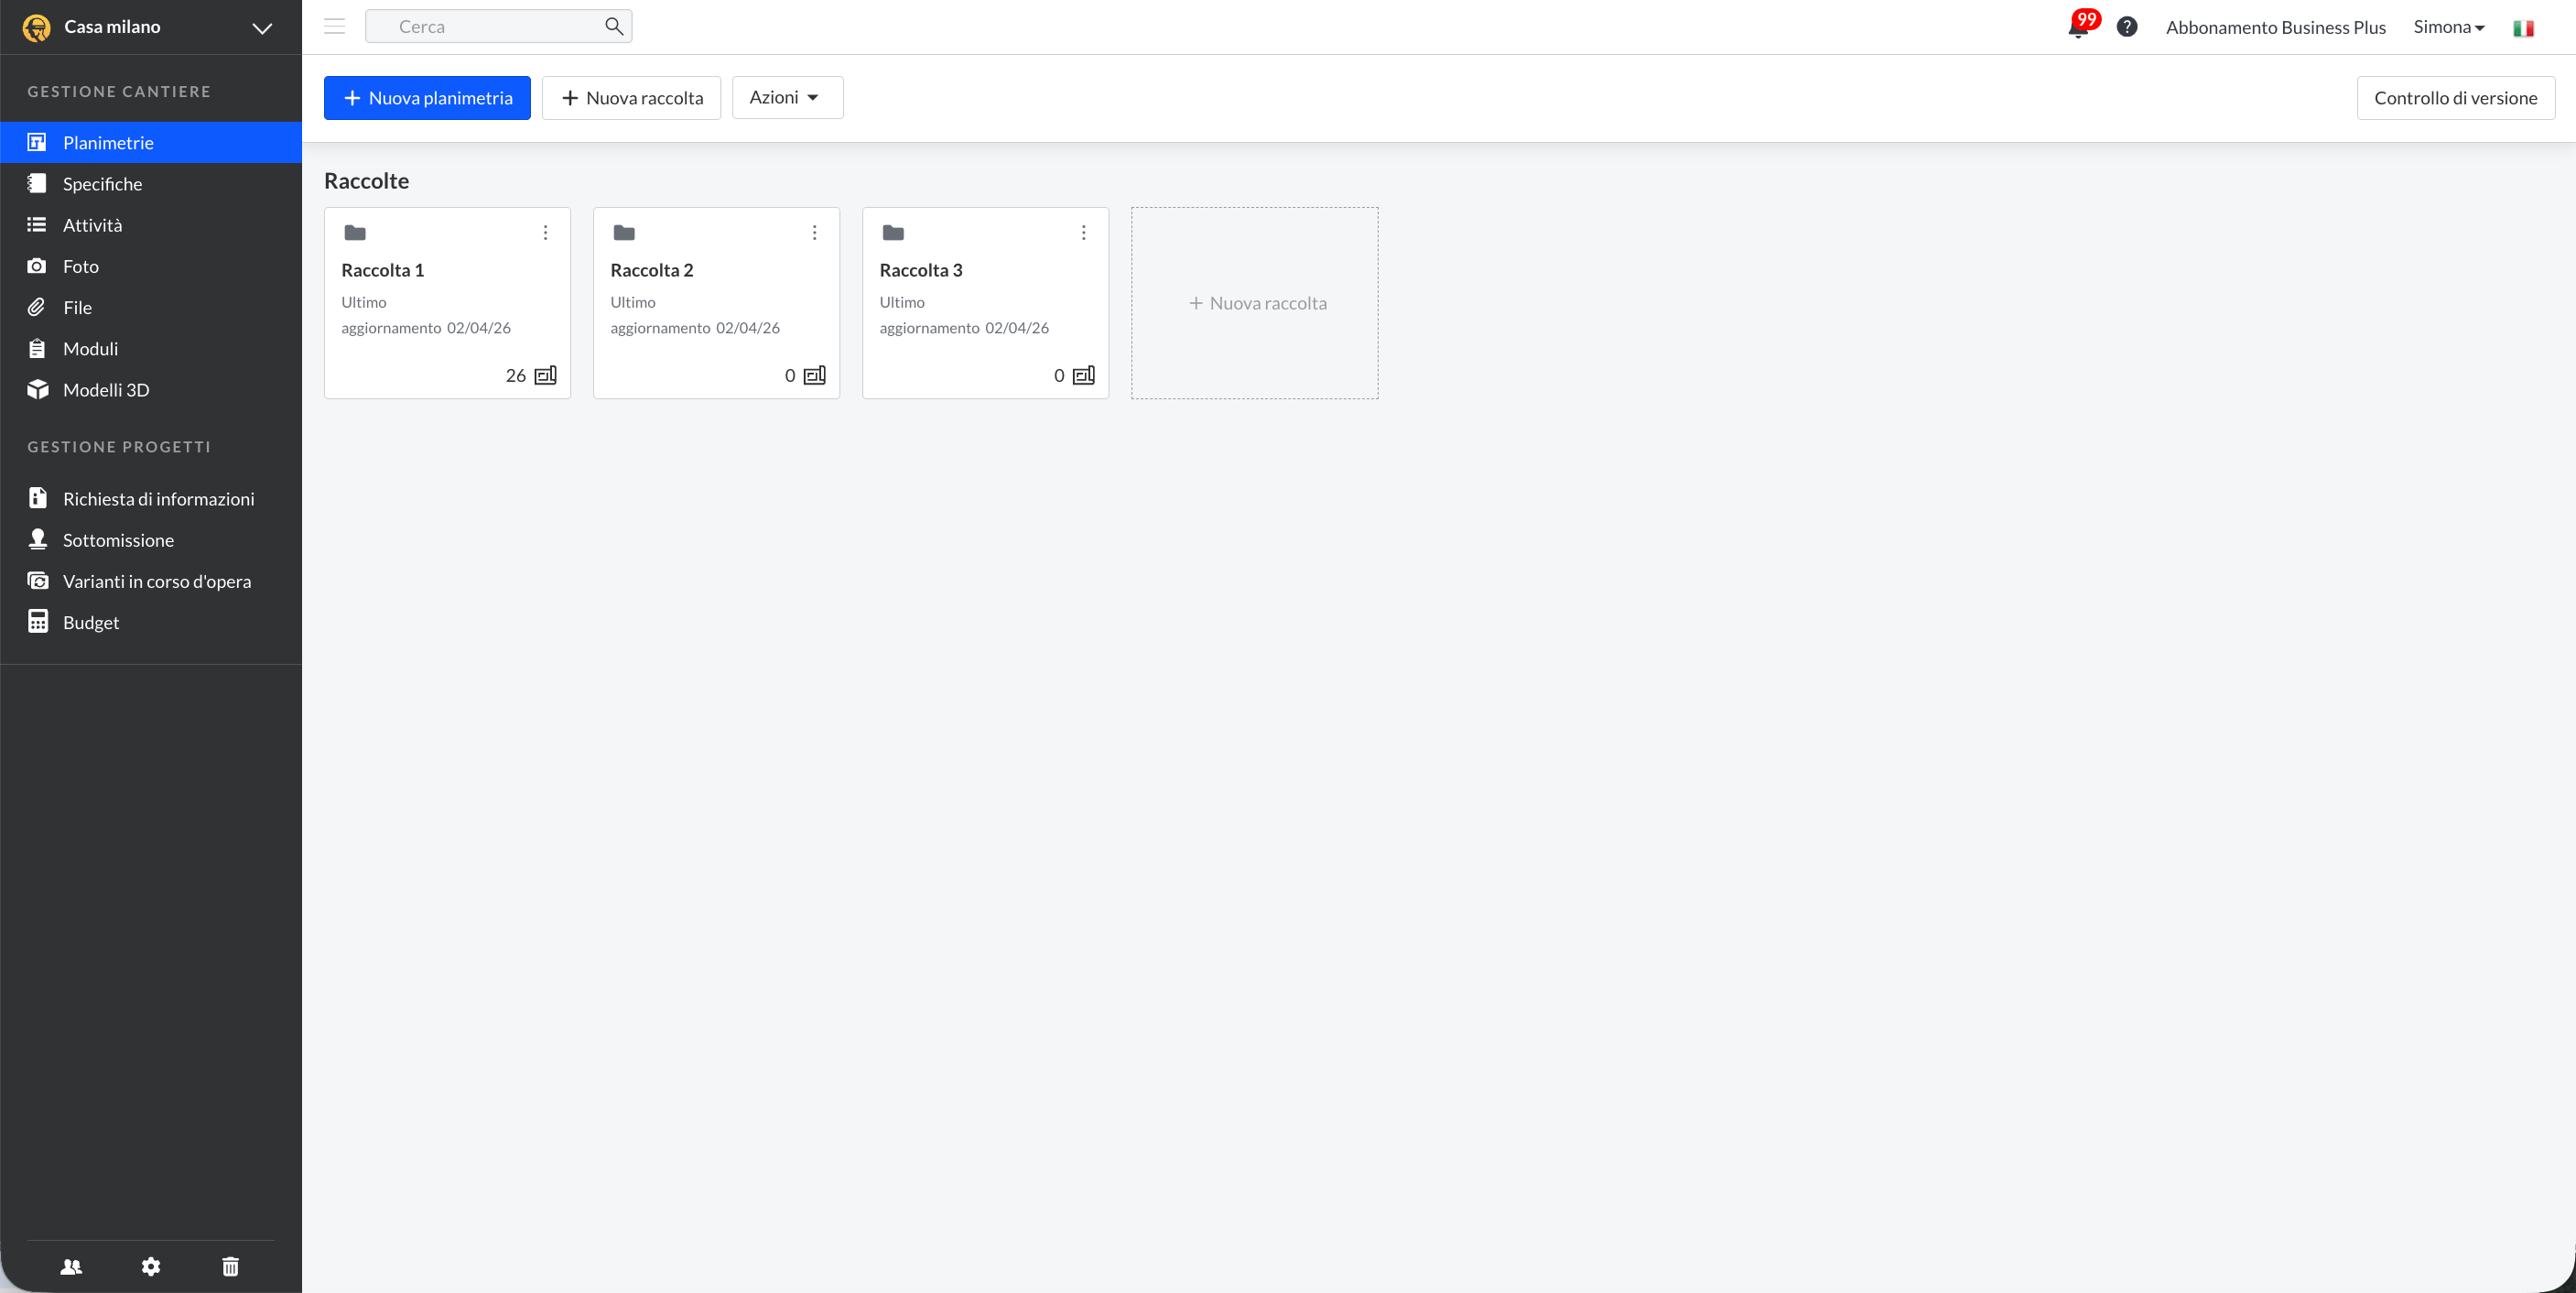
Task: Click the search magnifier icon
Action: 614,27
